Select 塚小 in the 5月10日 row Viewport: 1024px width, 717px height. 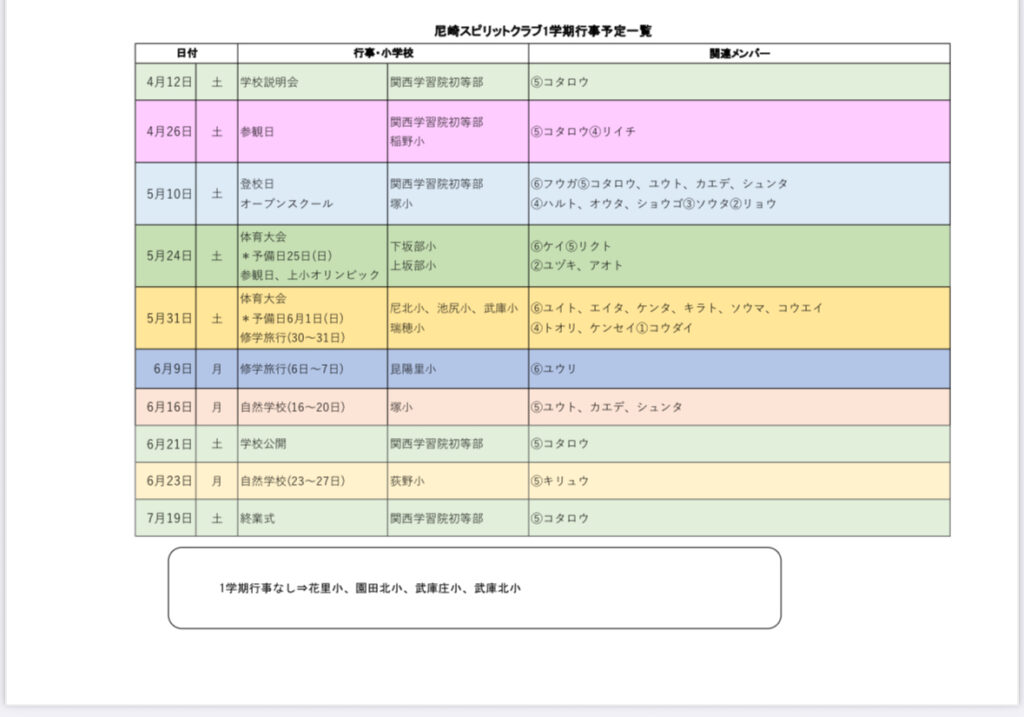[402, 204]
